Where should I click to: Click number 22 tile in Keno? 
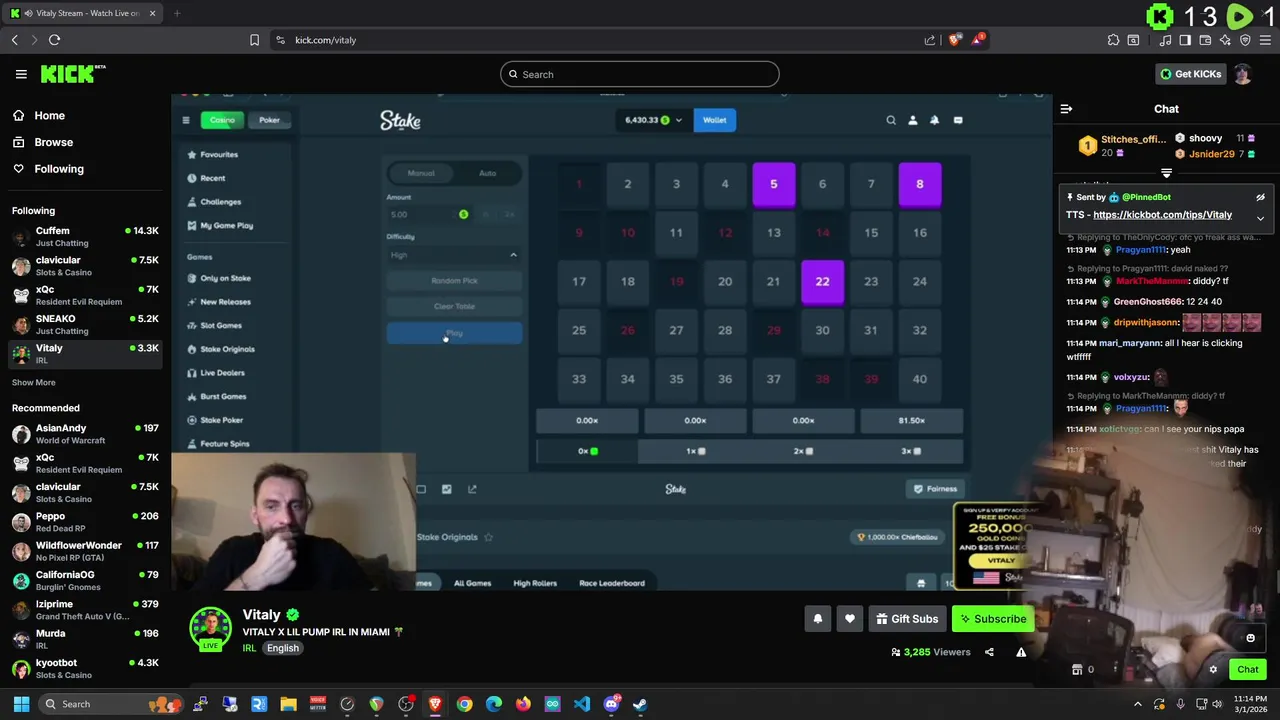point(822,282)
